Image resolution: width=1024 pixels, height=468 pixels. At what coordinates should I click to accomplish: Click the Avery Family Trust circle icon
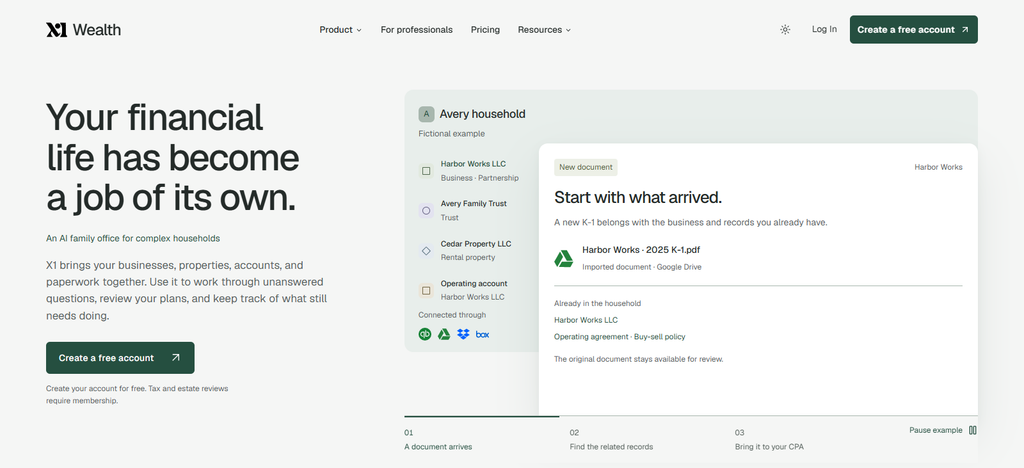[x=426, y=211]
